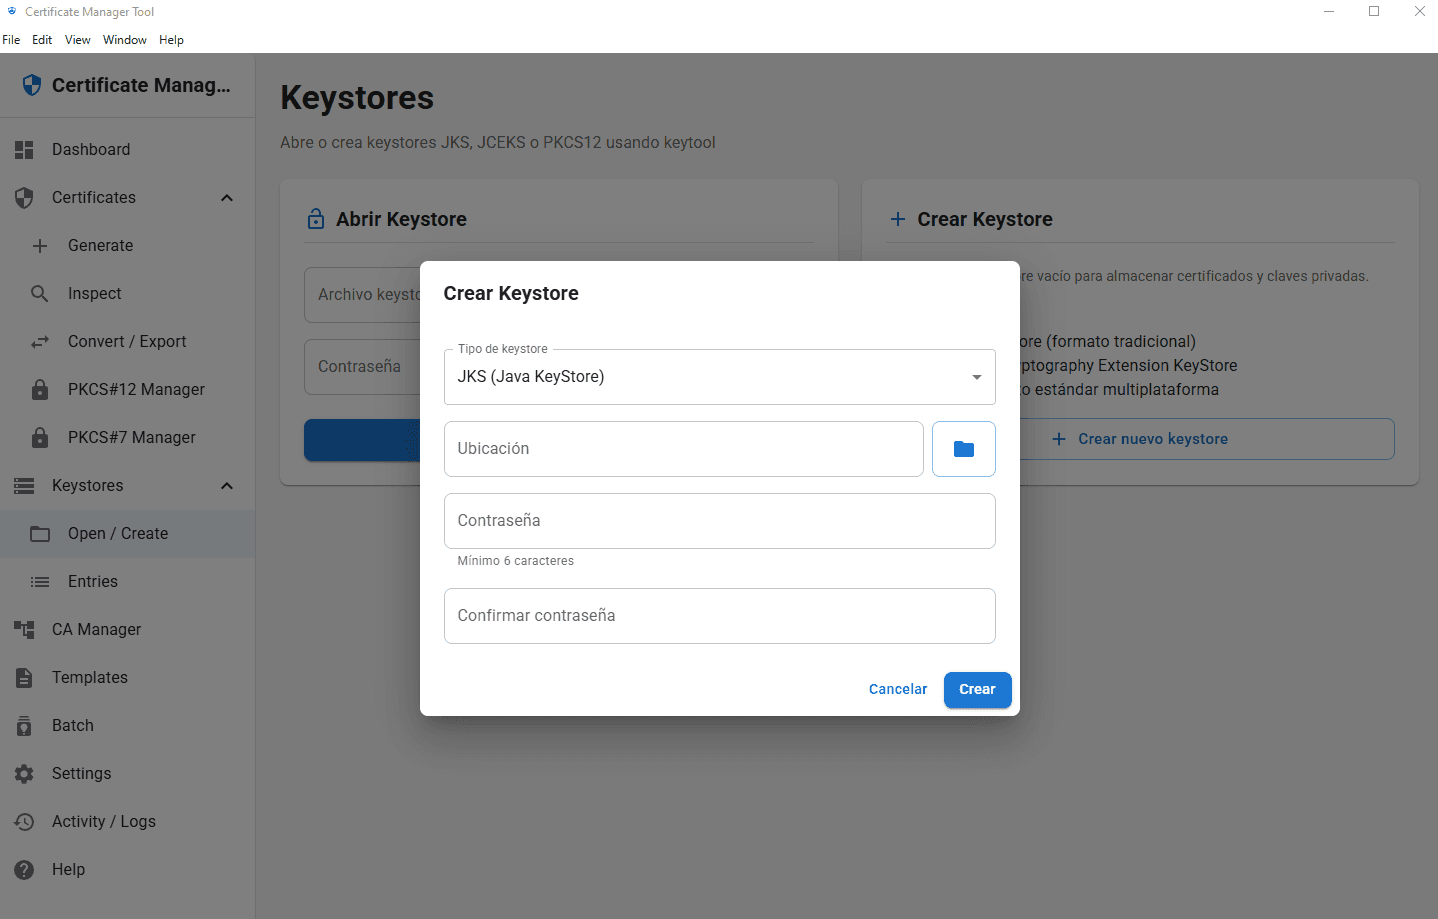The height and width of the screenshot is (919, 1438).
Task: Click the Batch processing icon
Action: pos(24,725)
